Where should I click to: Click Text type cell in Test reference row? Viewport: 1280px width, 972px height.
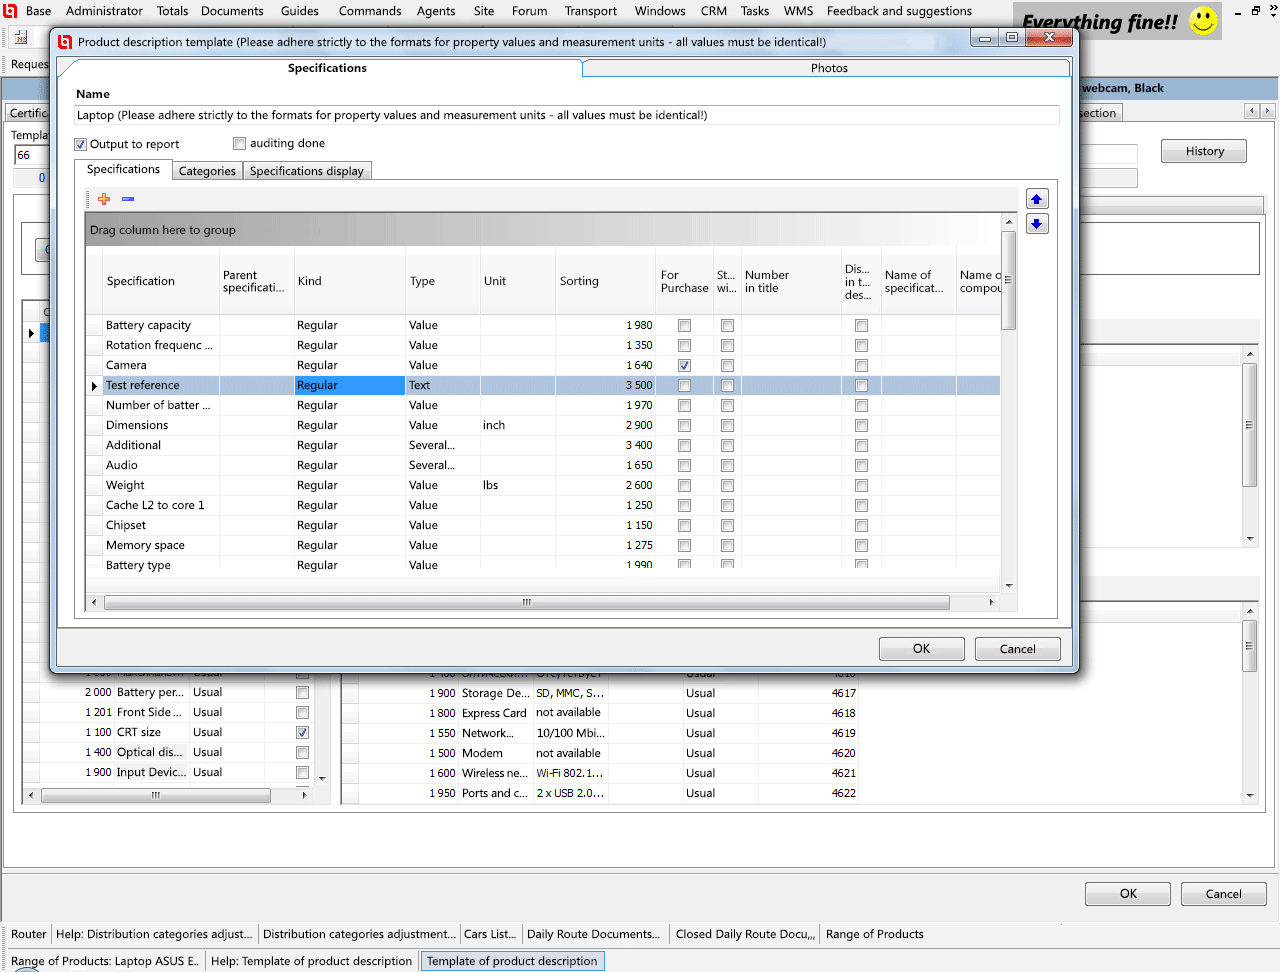(x=442, y=385)
